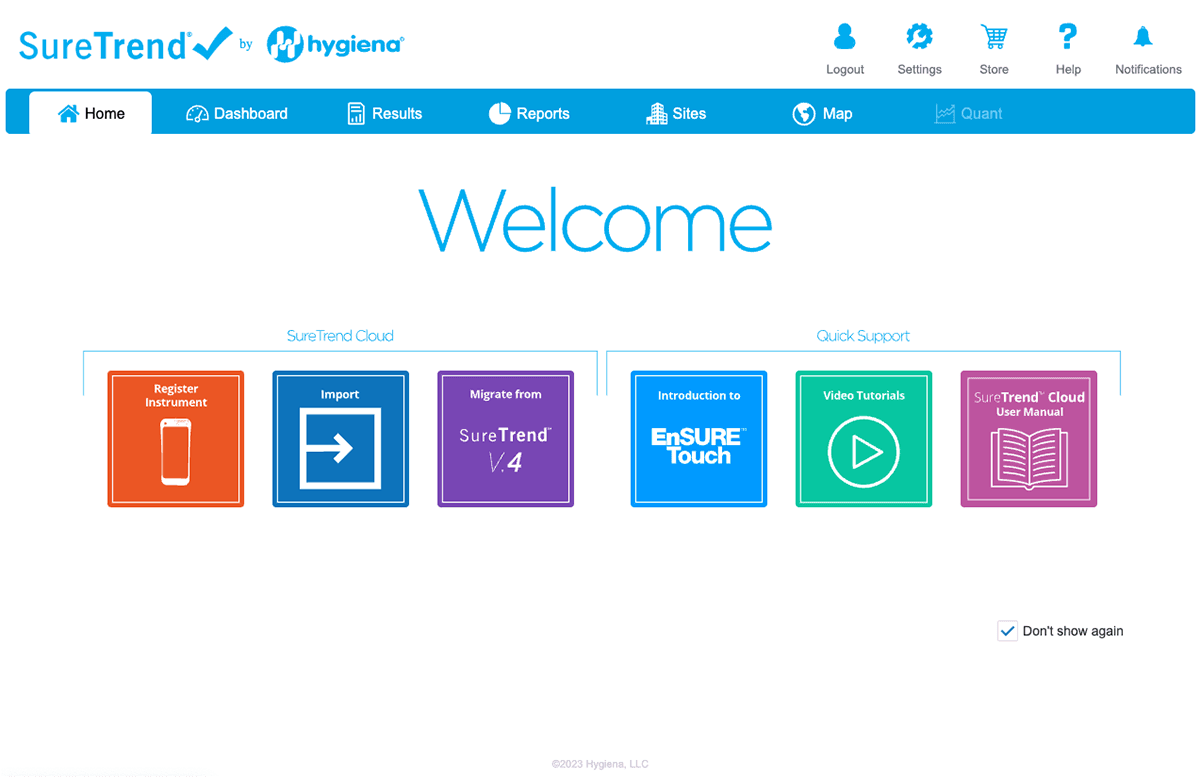Uncheck the Don't show again checkbox
The height and width of the screenshot is (777, 1200).
coord(1007,631)
